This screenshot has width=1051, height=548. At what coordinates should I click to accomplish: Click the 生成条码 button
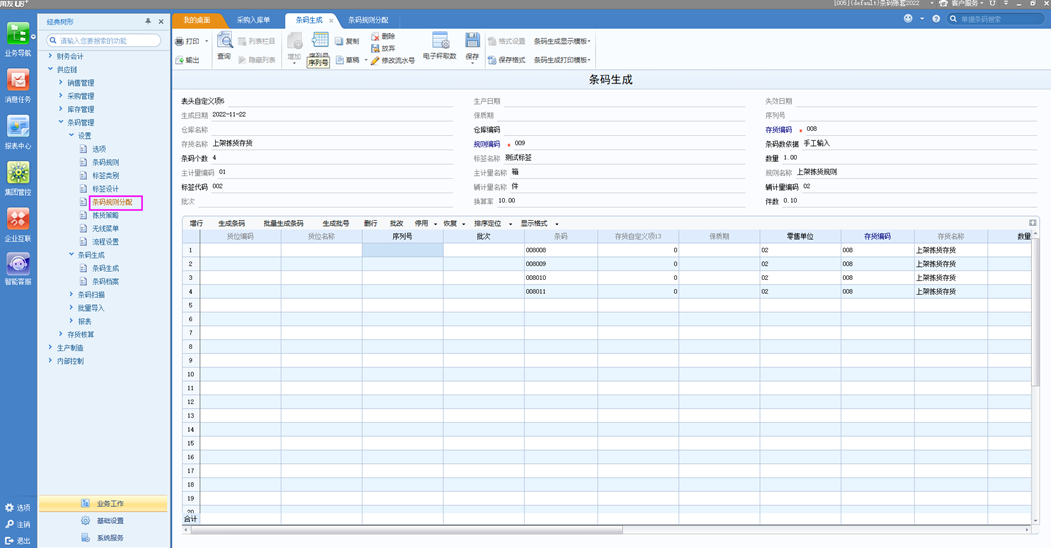tap(231, 223)
